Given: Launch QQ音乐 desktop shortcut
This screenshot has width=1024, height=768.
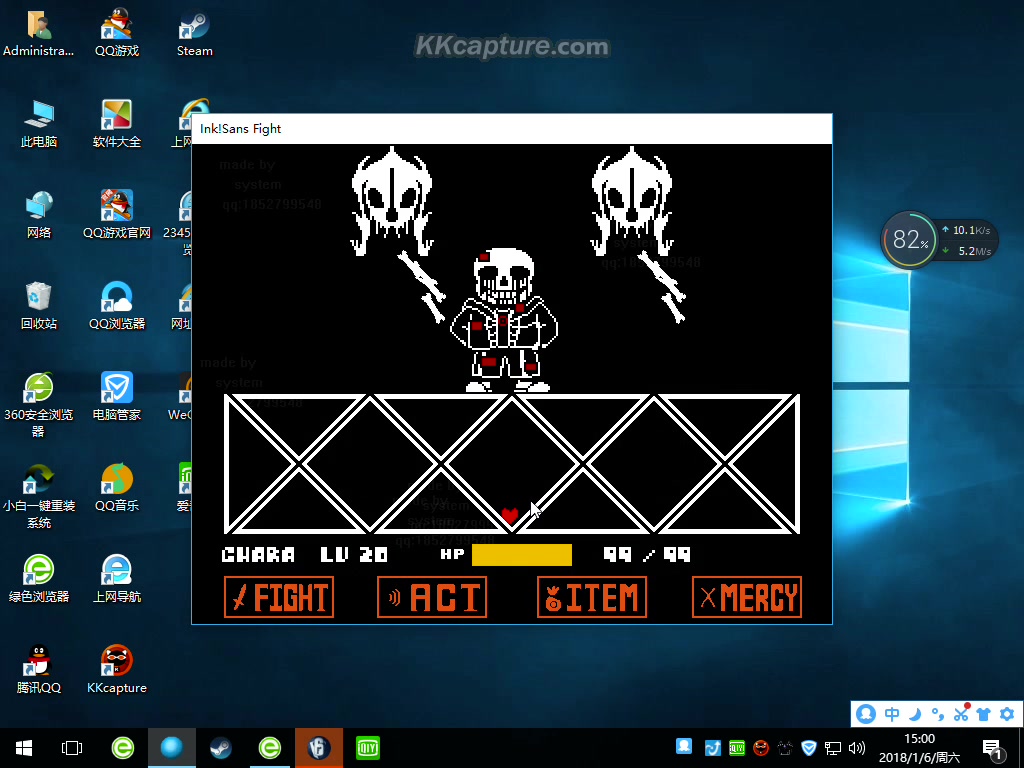Looking at the screenshot, I should tap(117, 487).
